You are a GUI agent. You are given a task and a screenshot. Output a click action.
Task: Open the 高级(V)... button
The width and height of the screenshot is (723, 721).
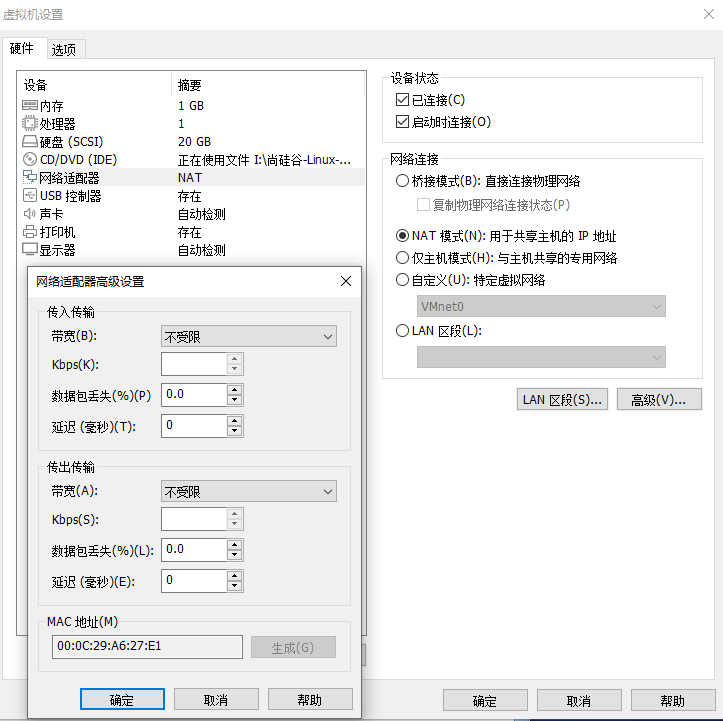[x=659, y=399]
